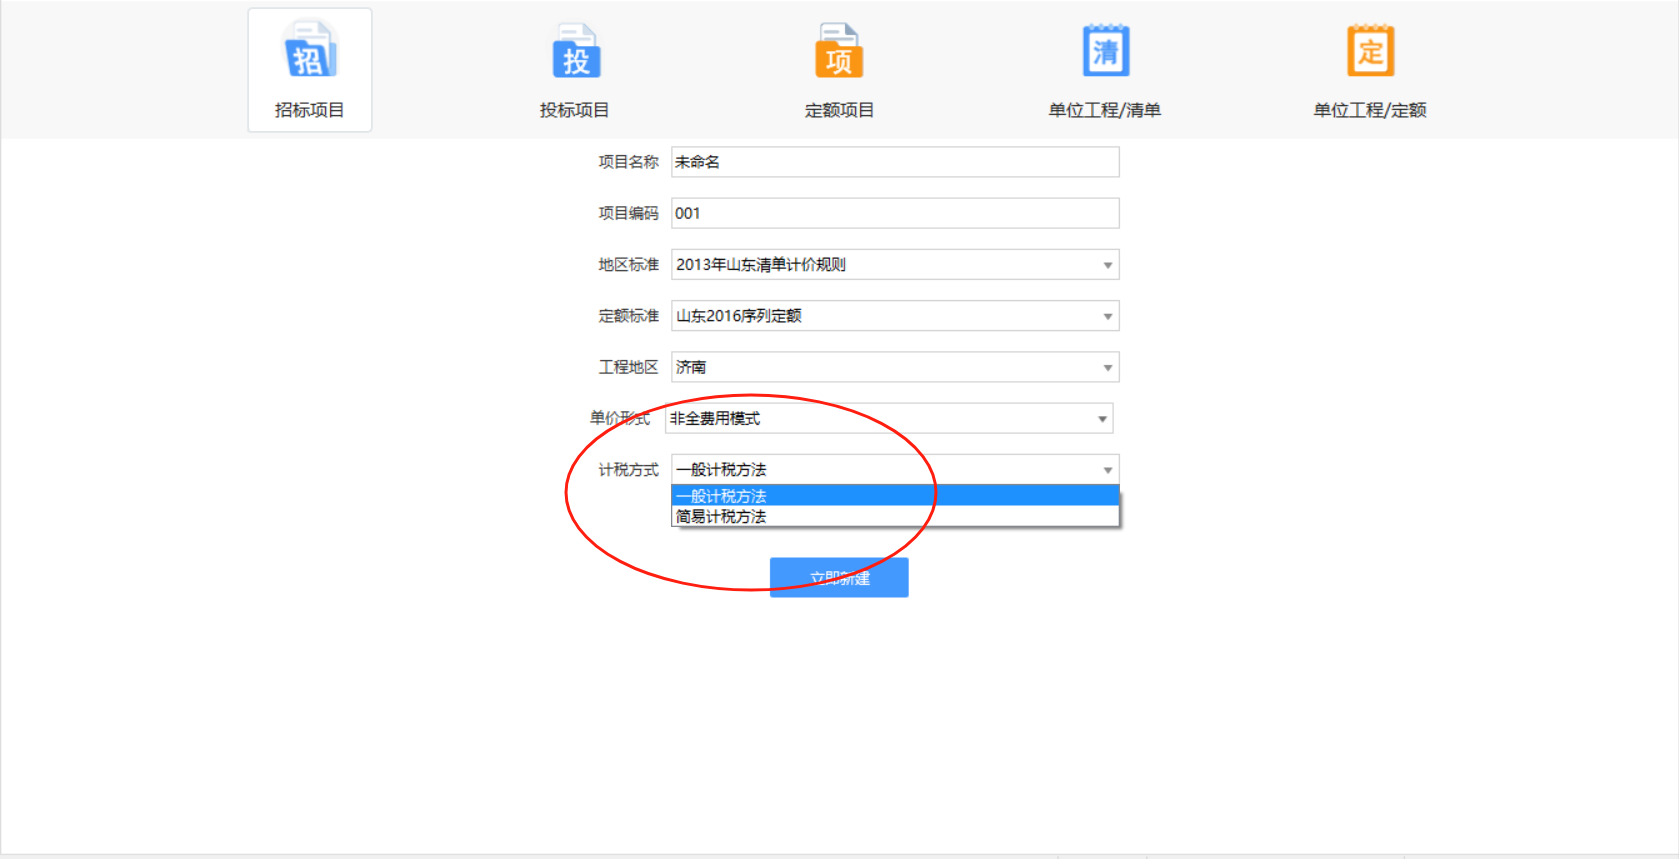Choose 简易计税方法 from the list
1679x859 pixels.
click(895, 516)
